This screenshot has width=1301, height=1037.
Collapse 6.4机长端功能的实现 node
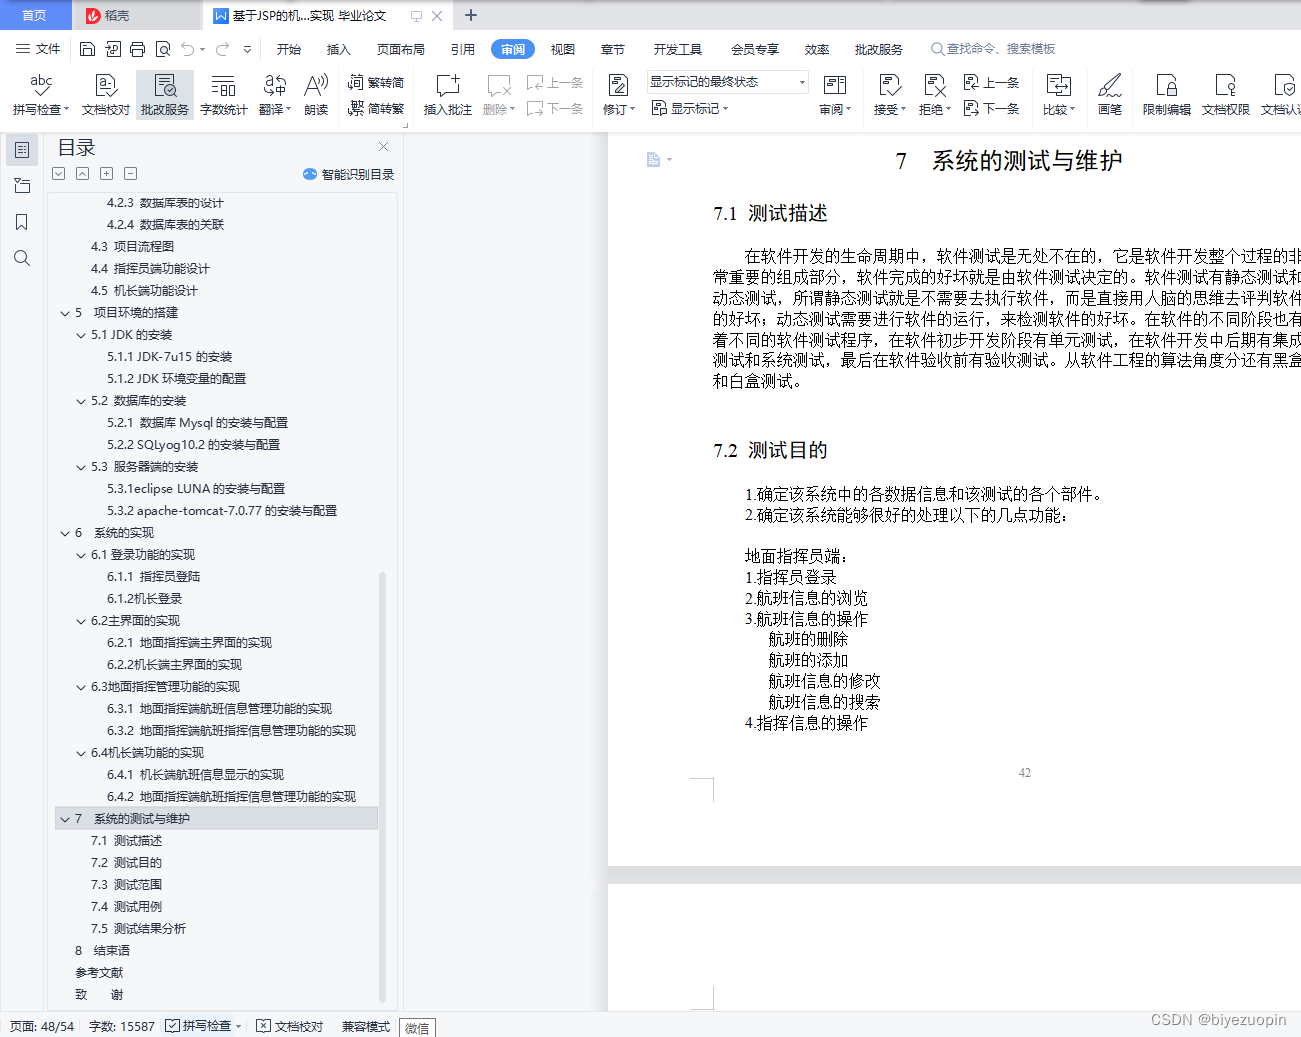81,753
